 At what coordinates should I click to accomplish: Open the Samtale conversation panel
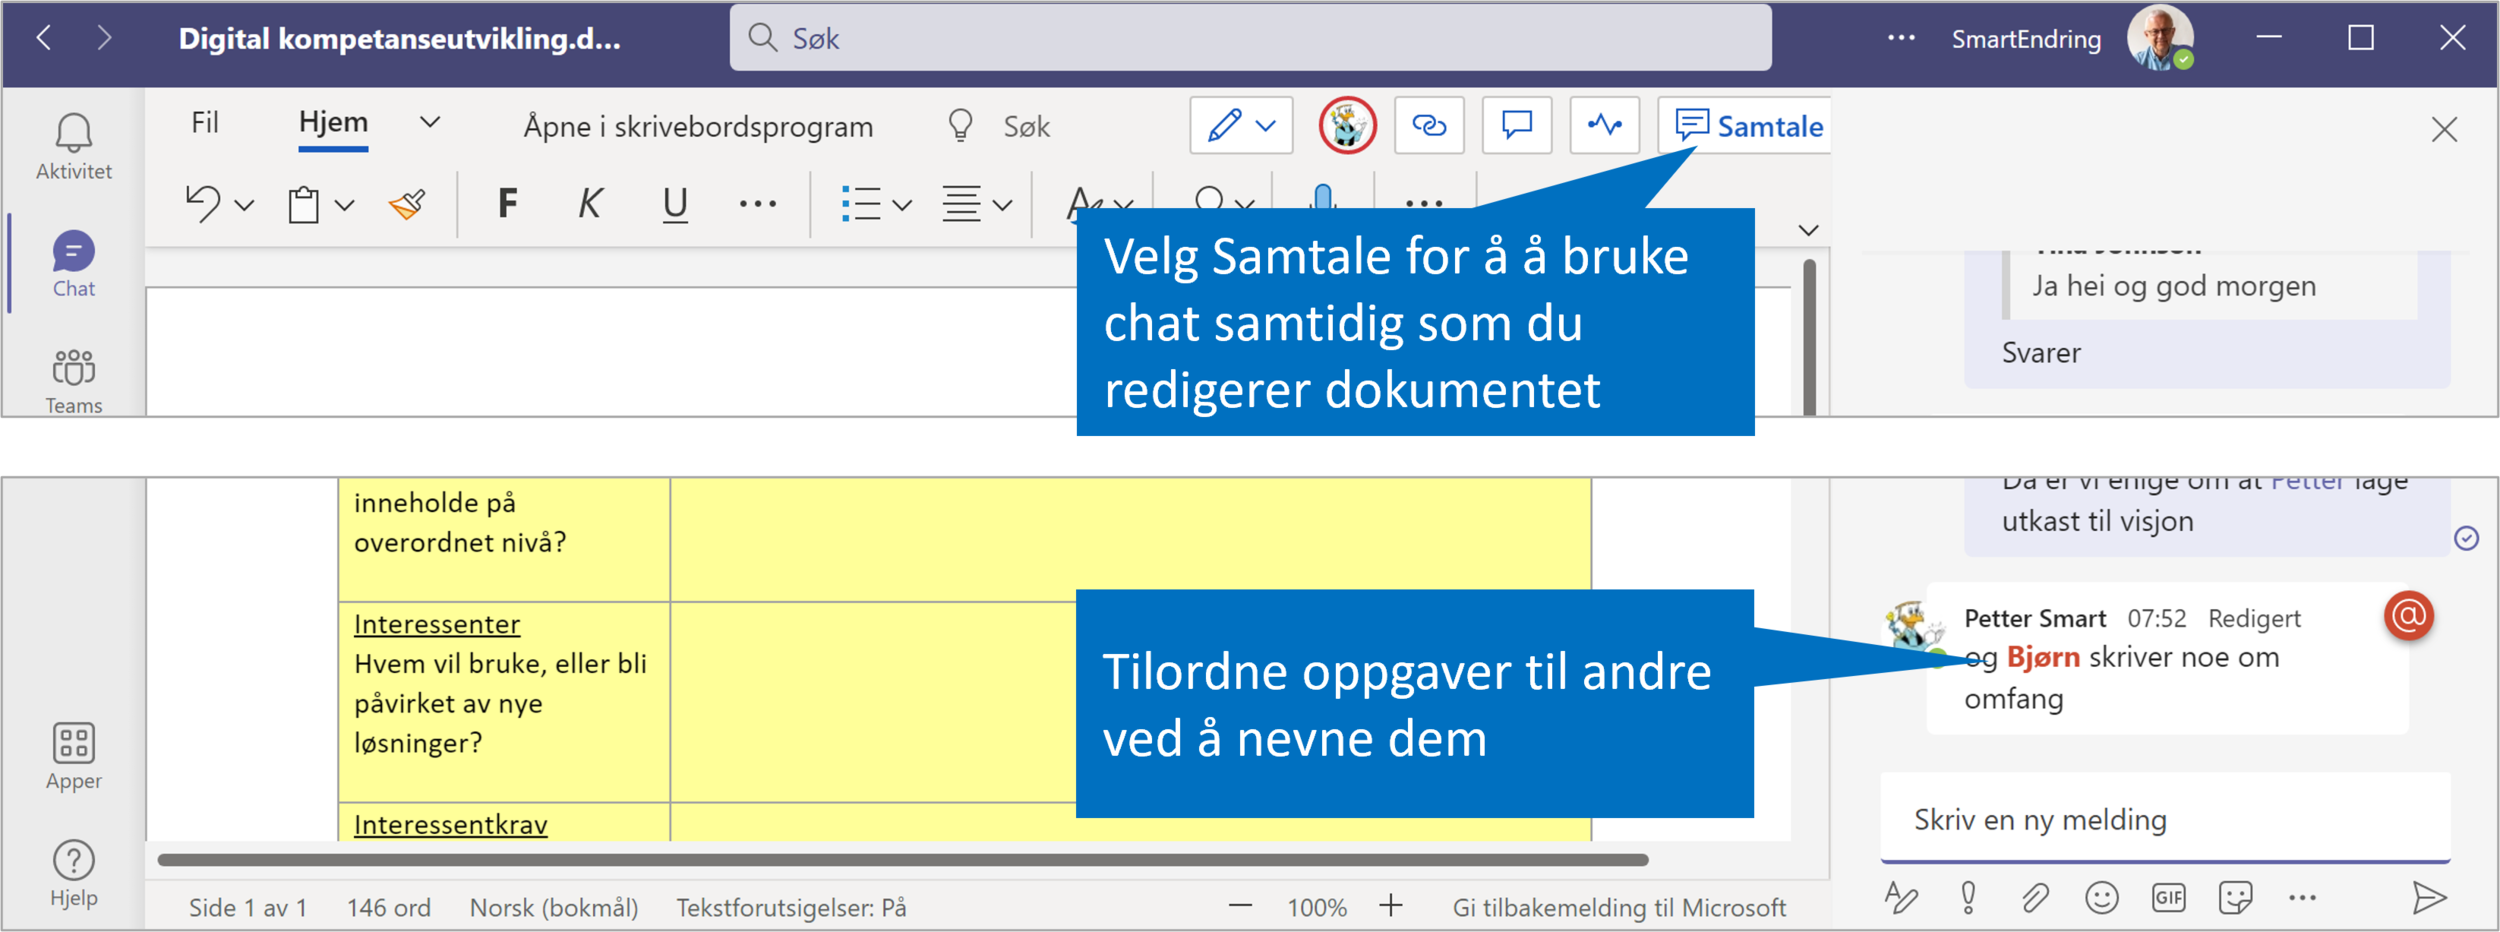click(x=1747, y=126)
